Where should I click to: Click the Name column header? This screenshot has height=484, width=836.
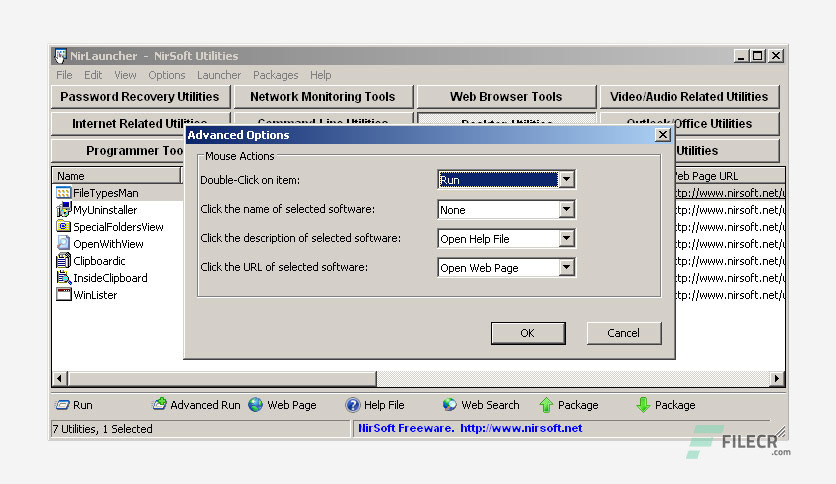pos(116,176)
